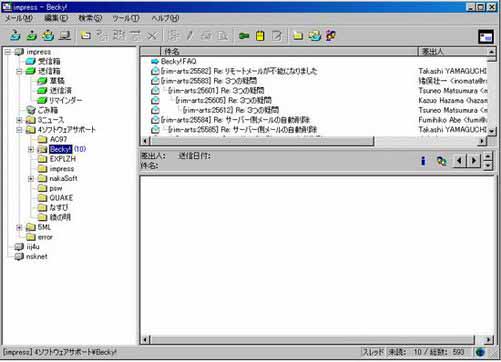Select message [rim-arts:25584] Re: サーバー側メールの自動削除
The height and width of the screenshot is (362, 501).
tap(235, 120)
